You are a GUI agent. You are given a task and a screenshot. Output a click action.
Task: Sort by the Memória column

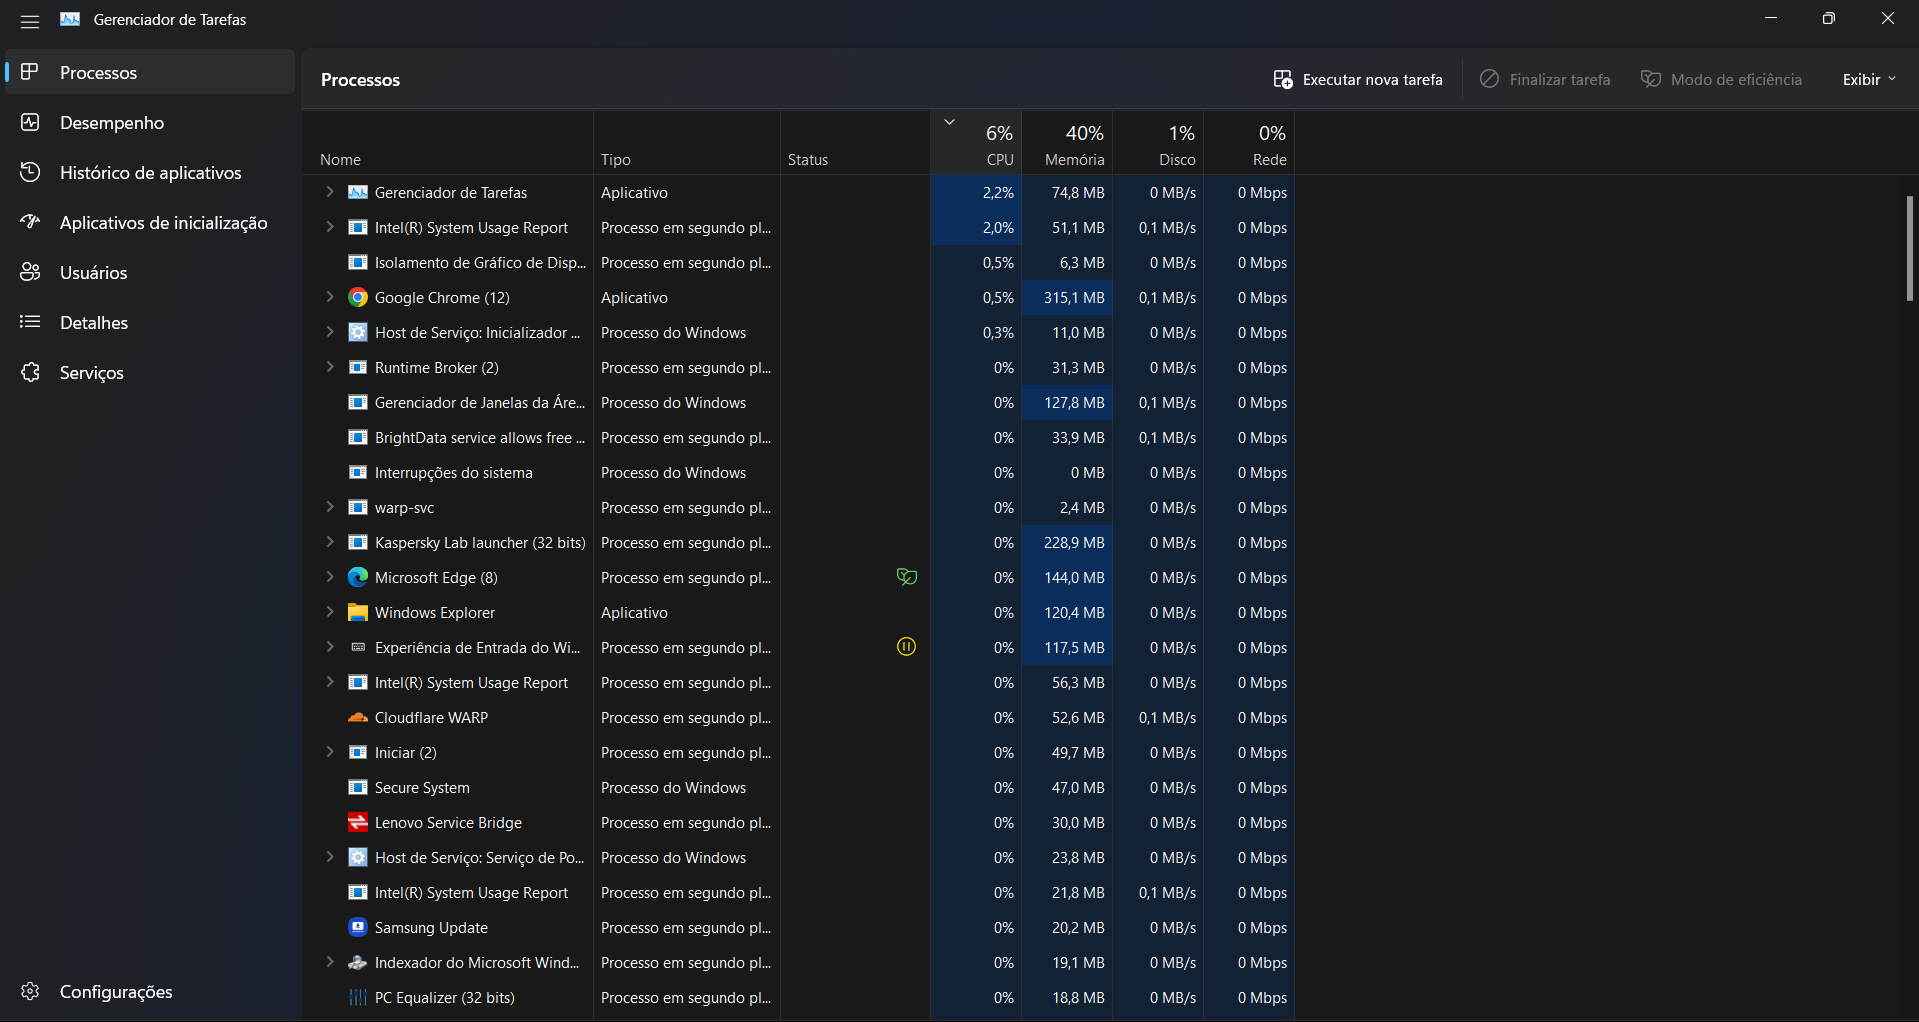tap(1067, 143)
